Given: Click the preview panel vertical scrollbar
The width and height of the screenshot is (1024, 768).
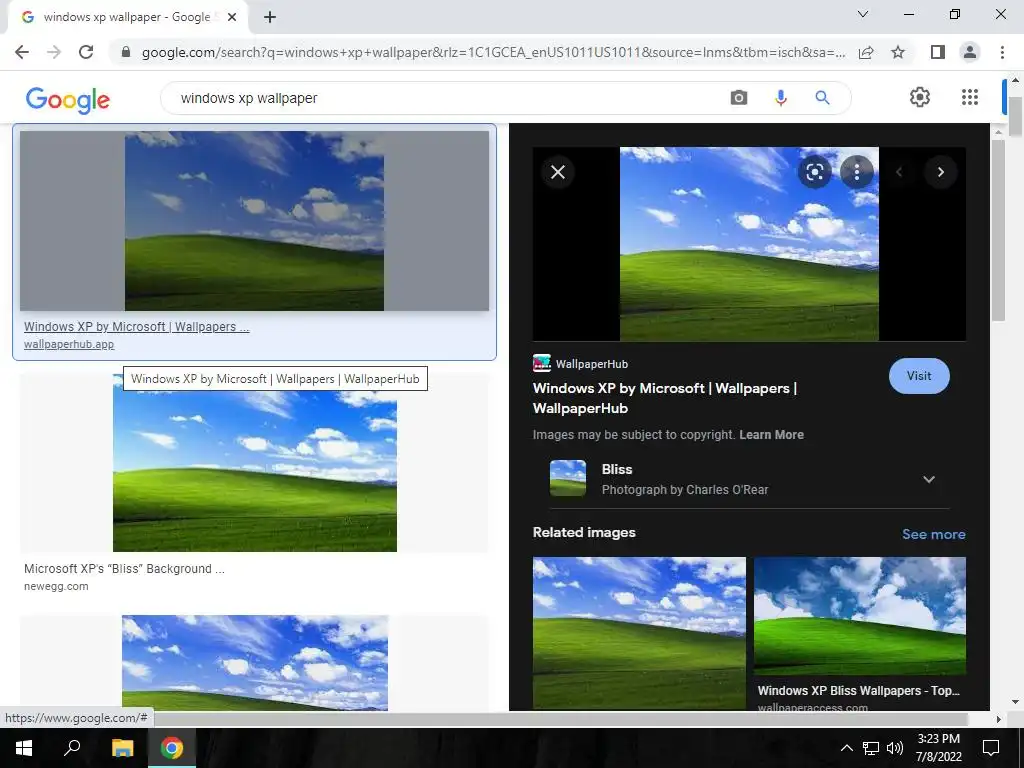Looking at the screenshot, I should tap(998, 229).
